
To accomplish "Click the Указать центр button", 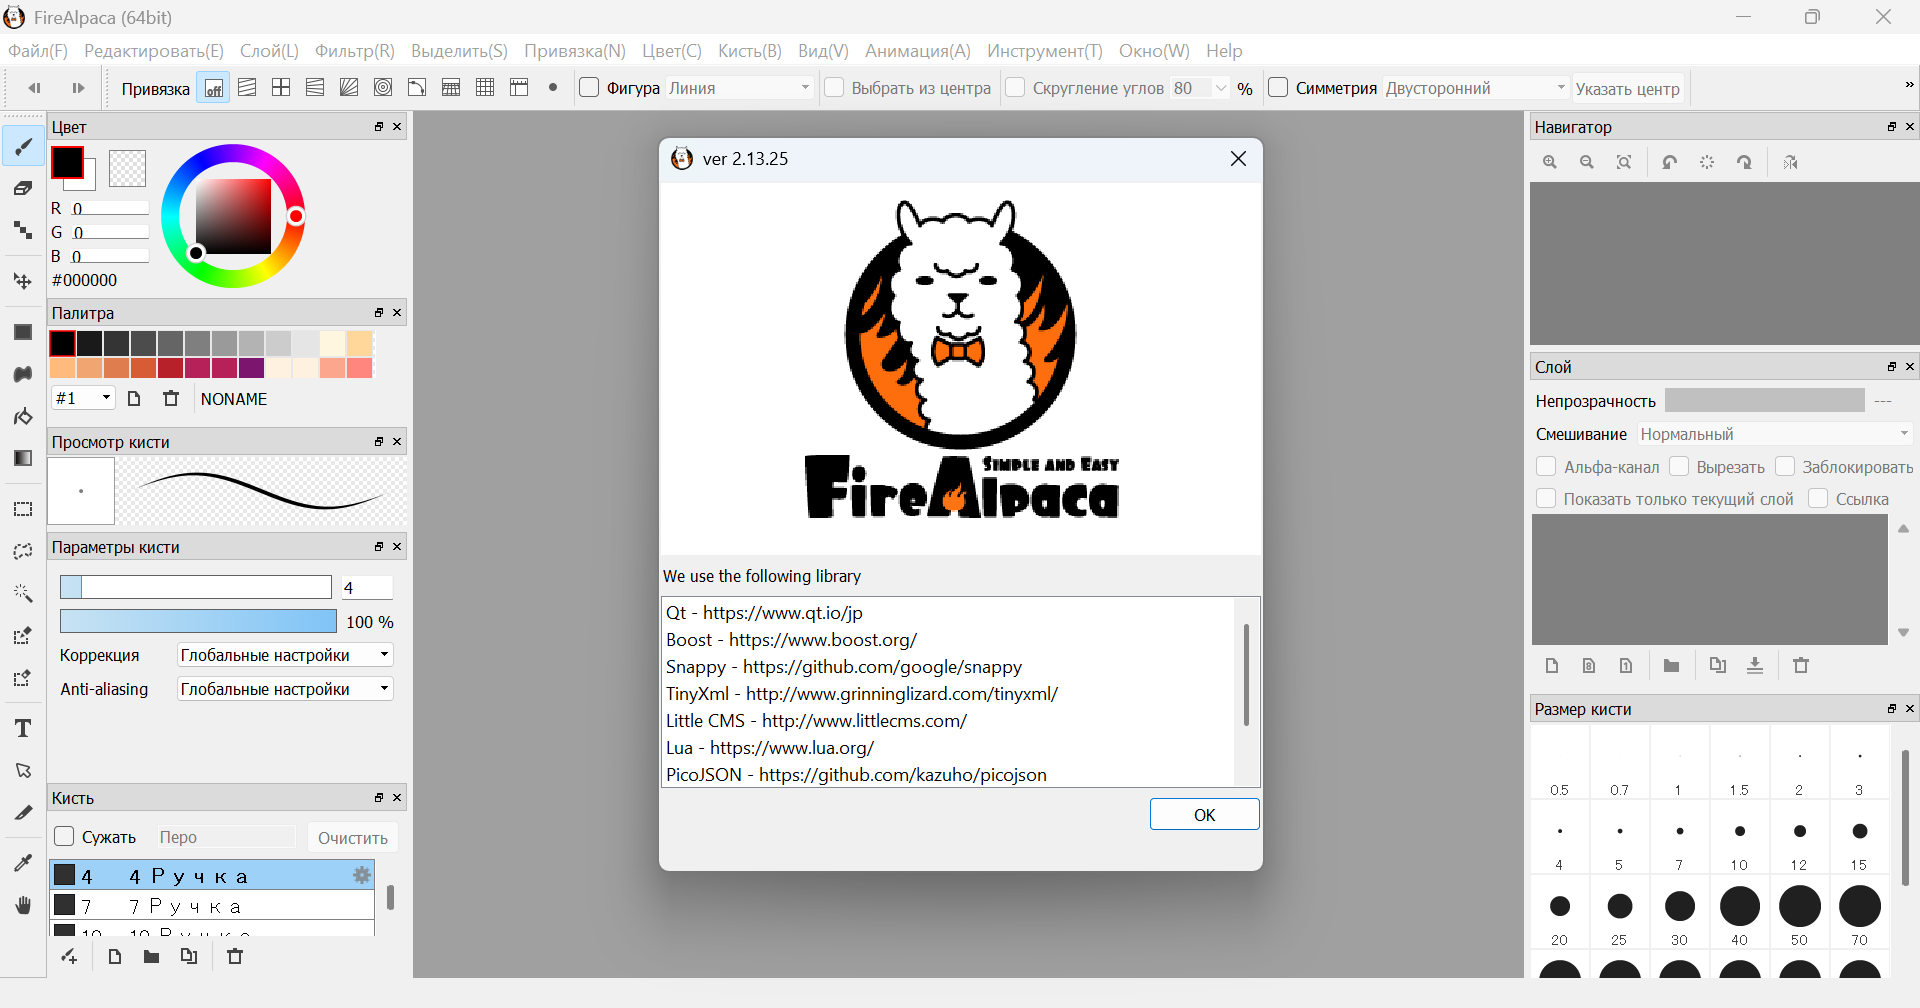I will [x=1627, y=89].
